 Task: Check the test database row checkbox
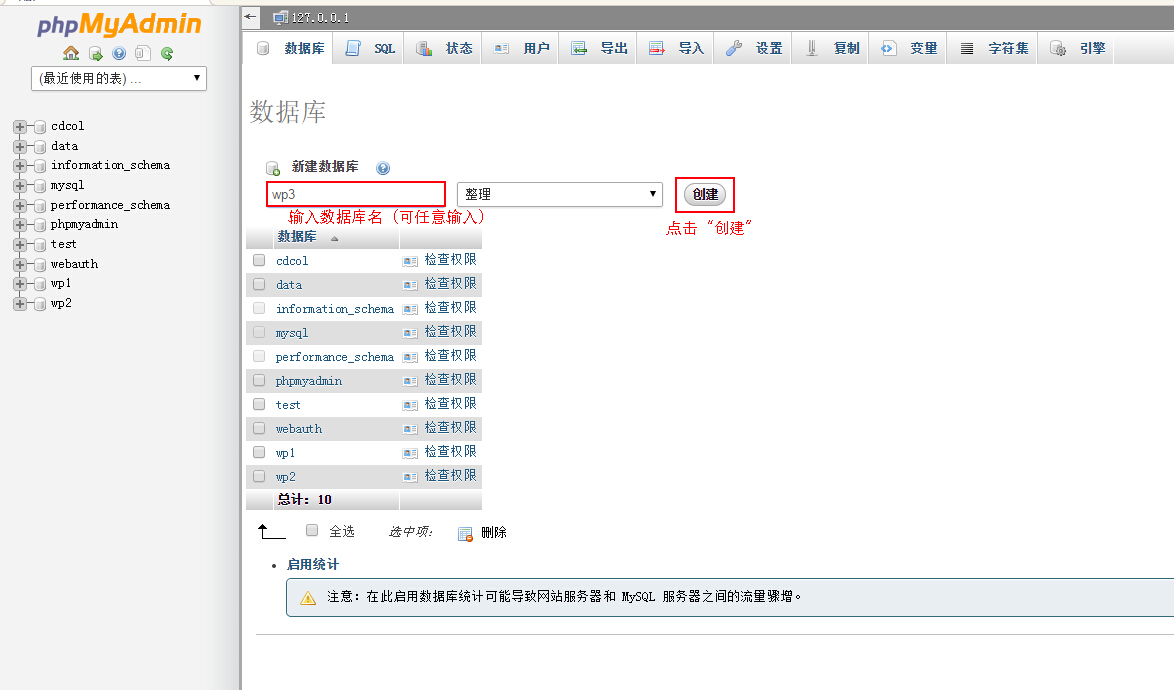(259, 403)
